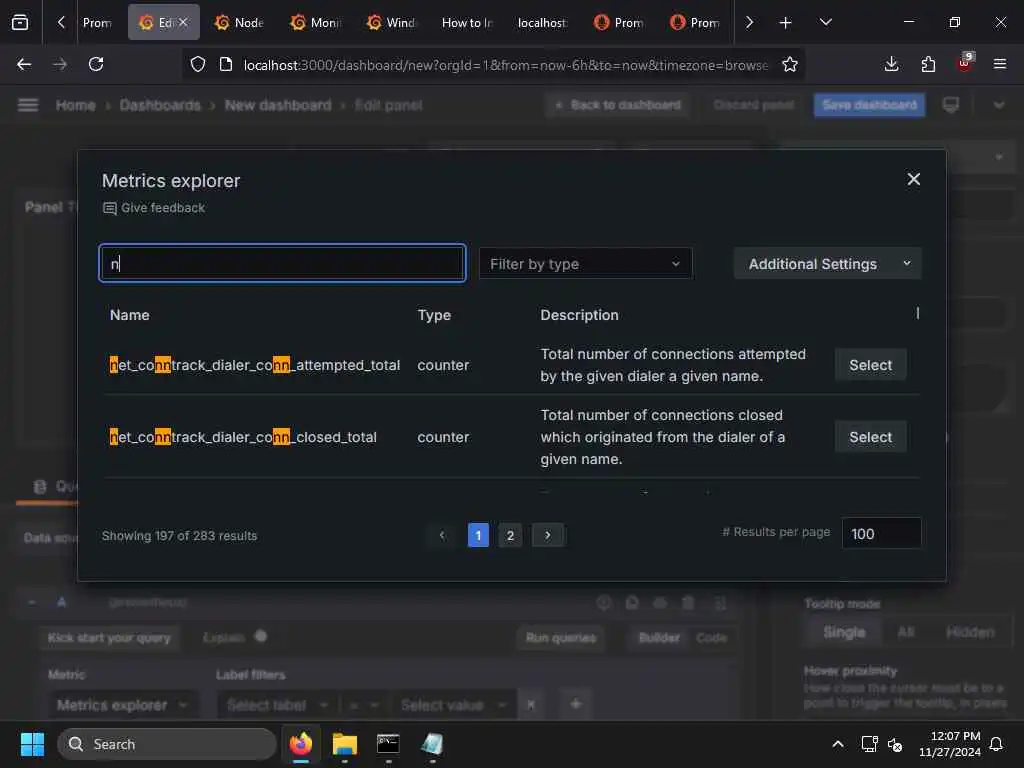Go to results page 2

pos(510,536)
